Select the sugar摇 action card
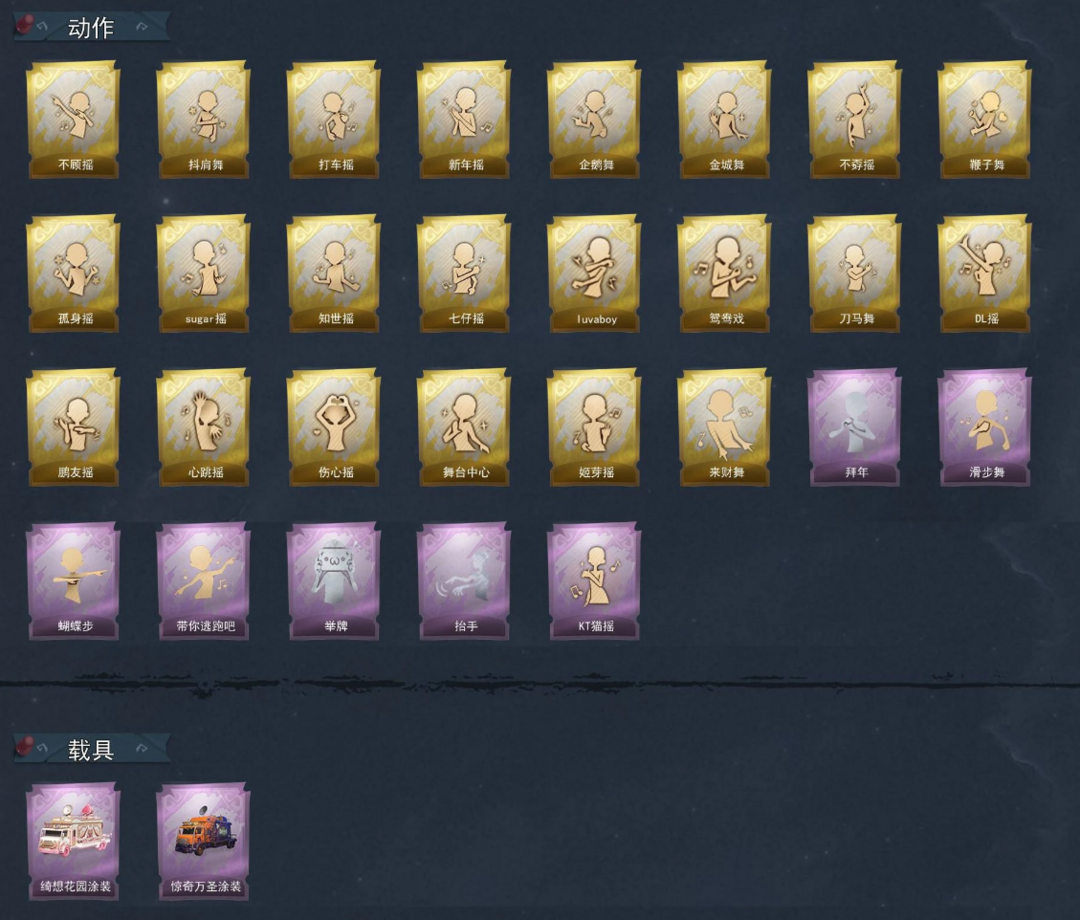Viewport: 1080px width, 920px height. (x=204, y=273)
